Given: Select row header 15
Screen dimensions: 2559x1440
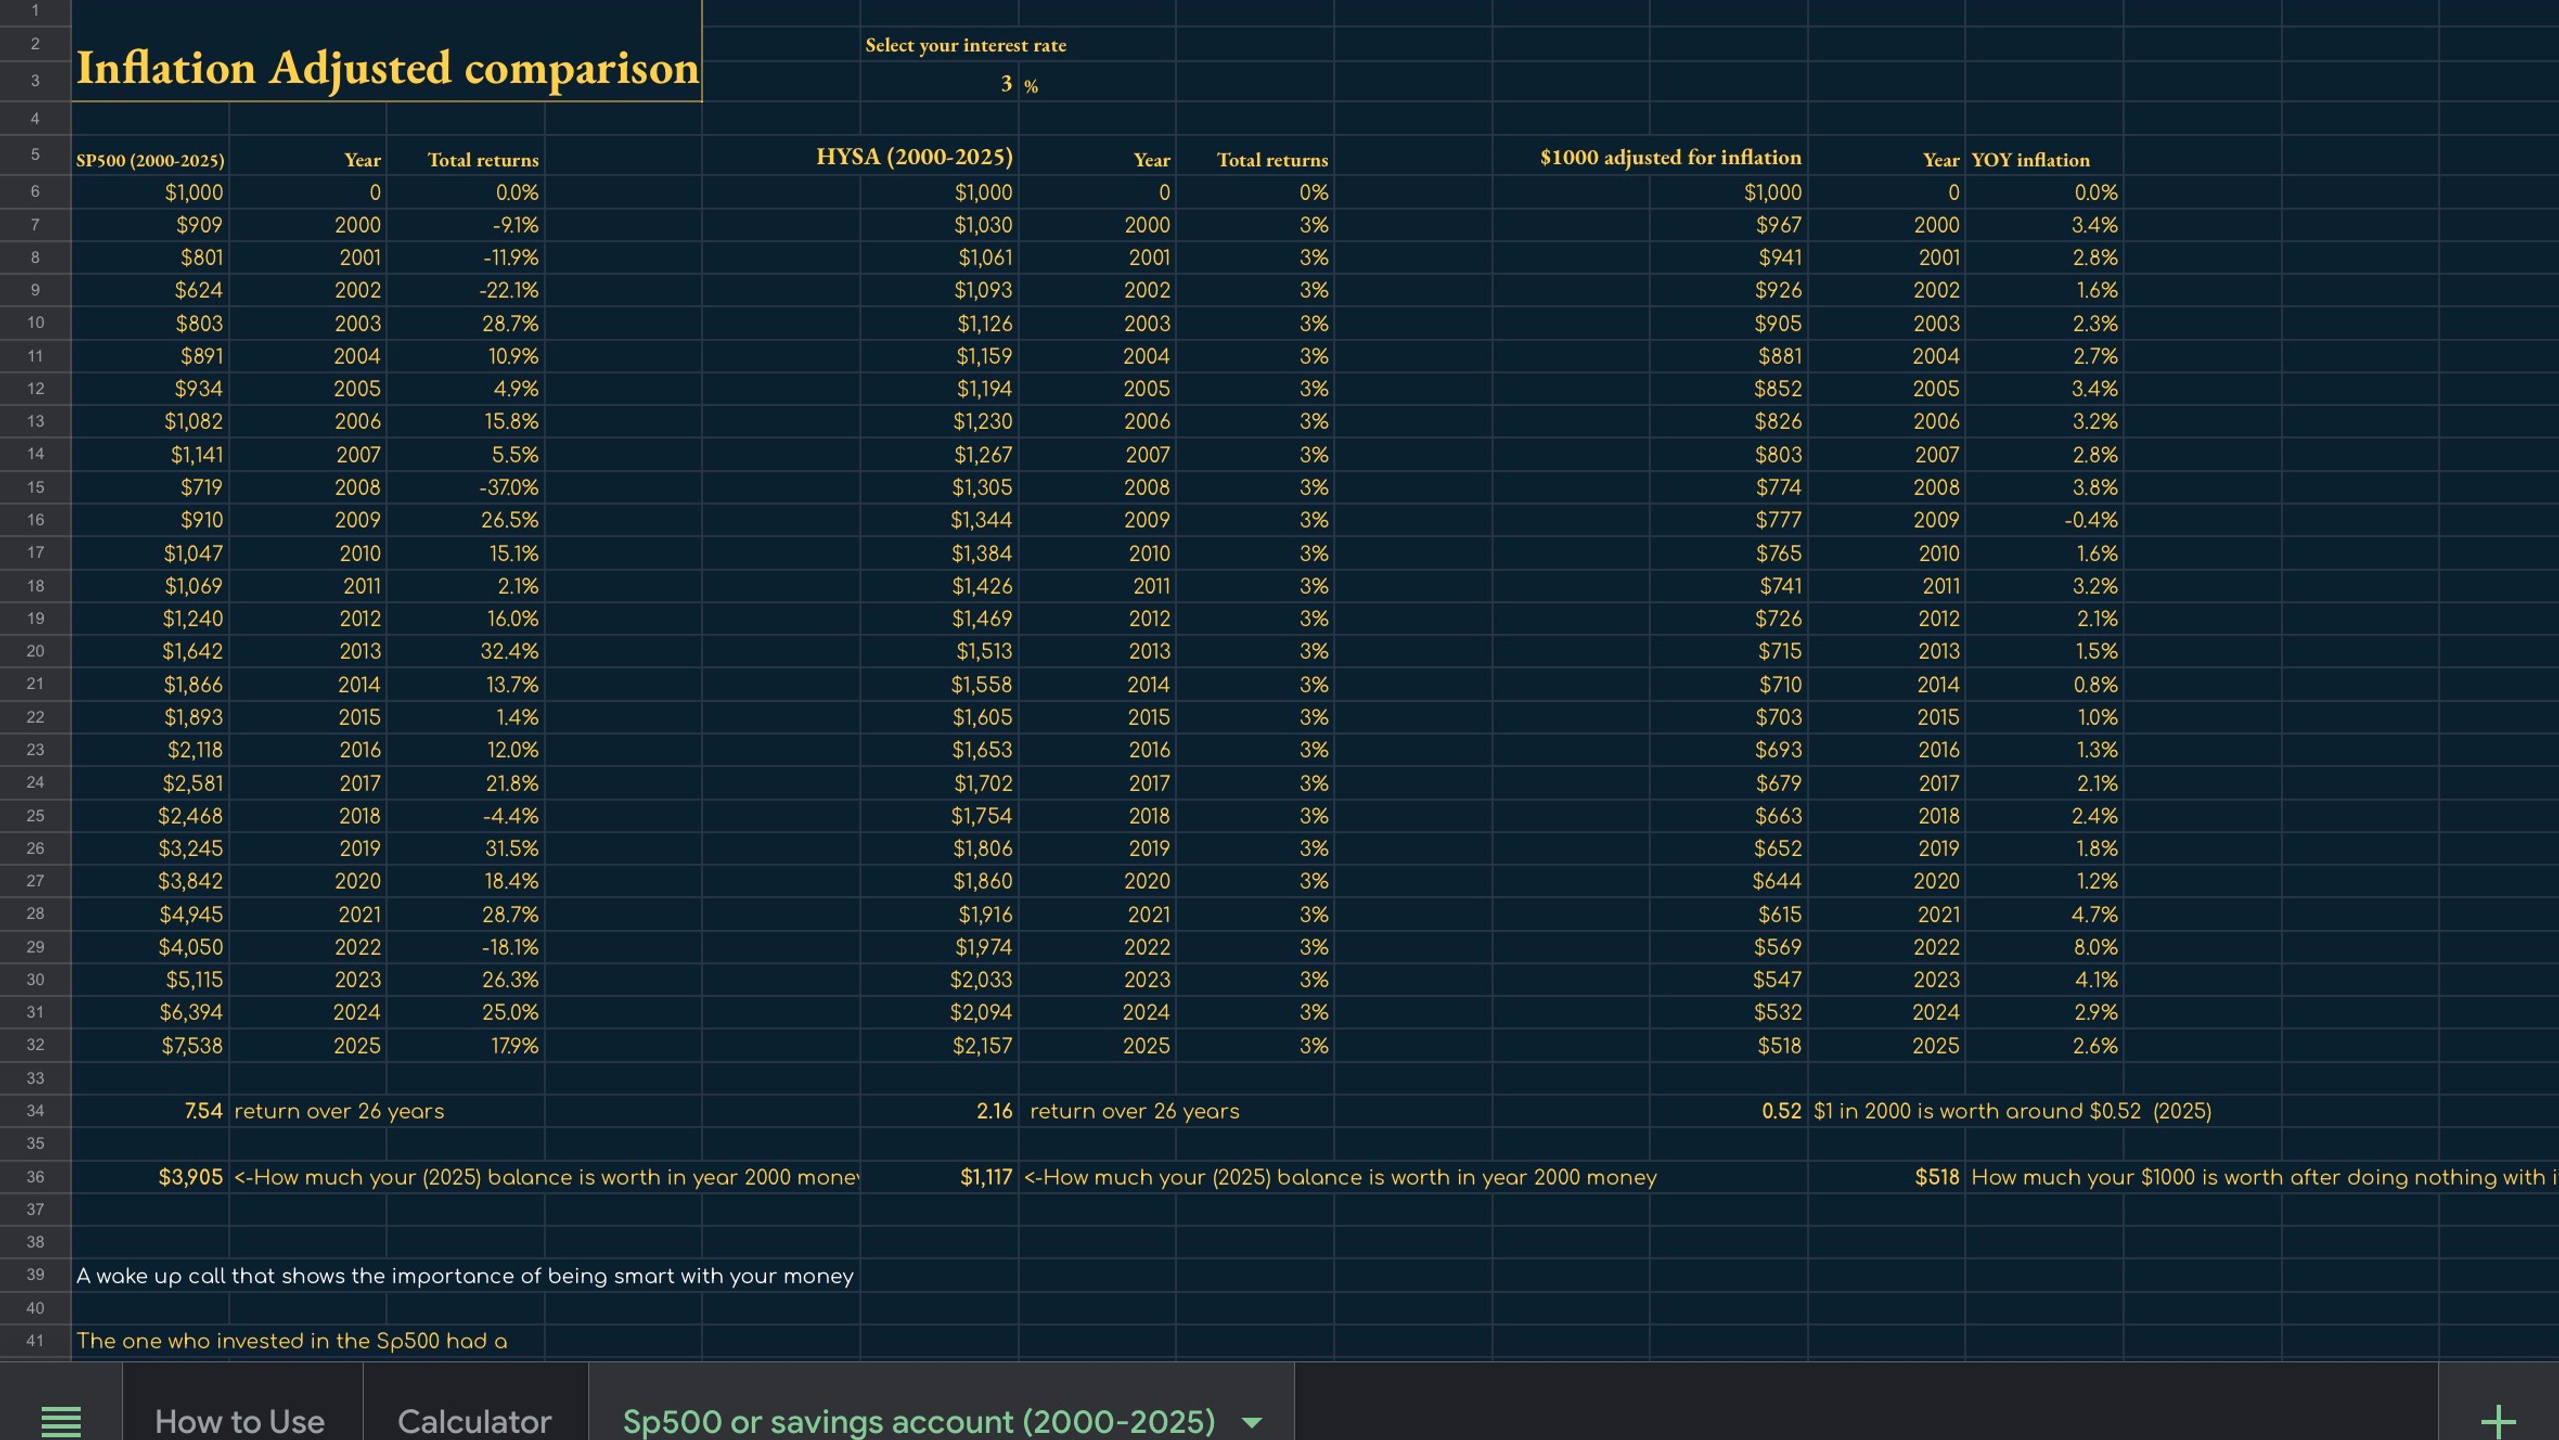Looking at the screenshot, I should 35,487.
